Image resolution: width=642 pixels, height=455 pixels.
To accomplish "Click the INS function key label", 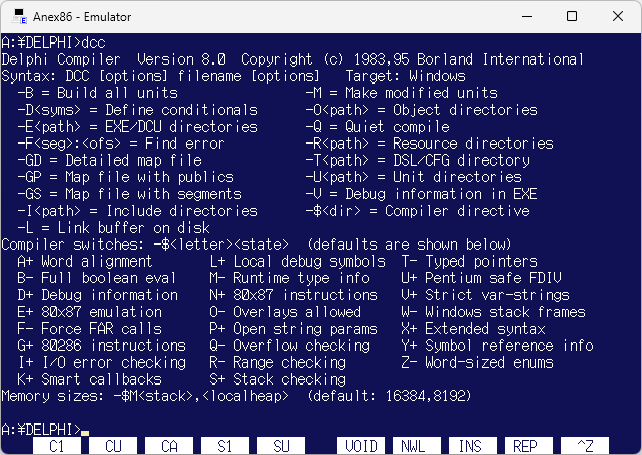I will pyautogui.click(x=473, y=446).
